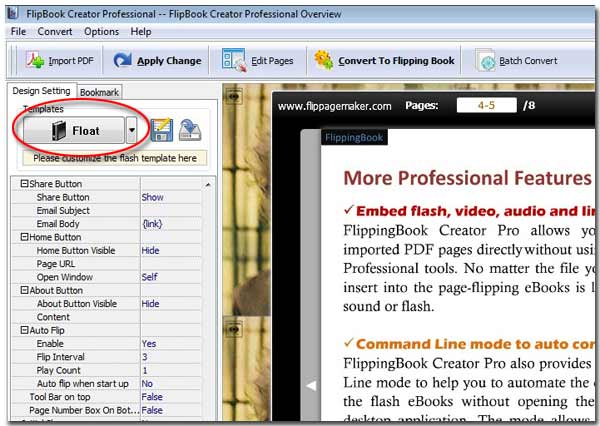
Task: Select the Tool Bar on top row
Action: [106, 397]
